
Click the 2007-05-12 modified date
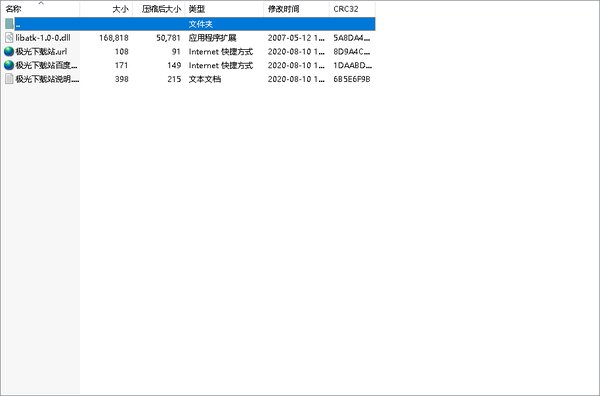[296, 37]
